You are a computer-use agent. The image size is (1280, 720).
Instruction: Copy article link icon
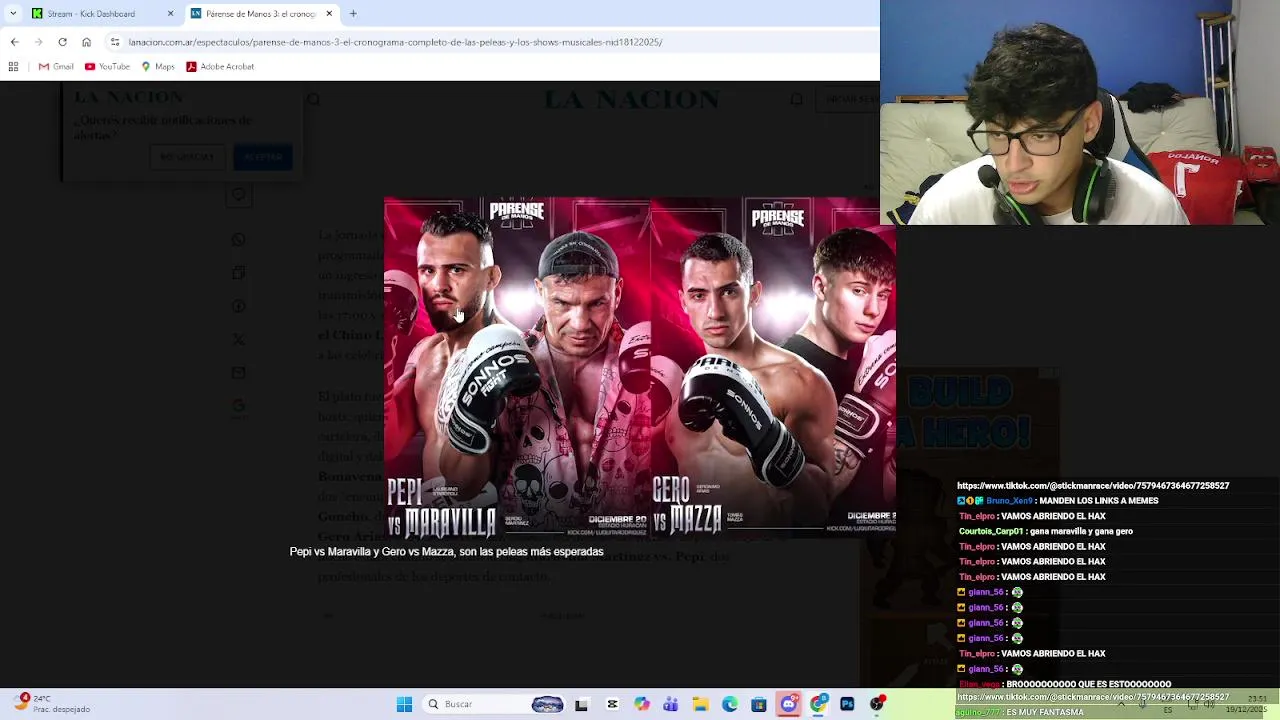pyautogui.click(x=238, y=272)
